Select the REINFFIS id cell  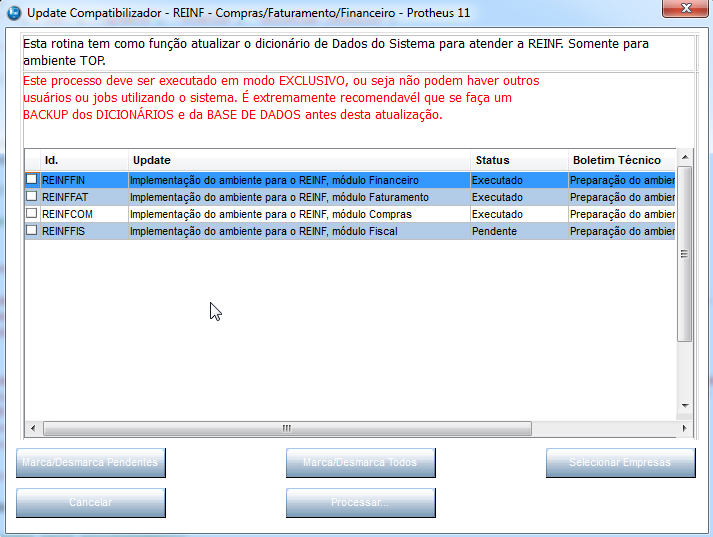click(85, 231)
